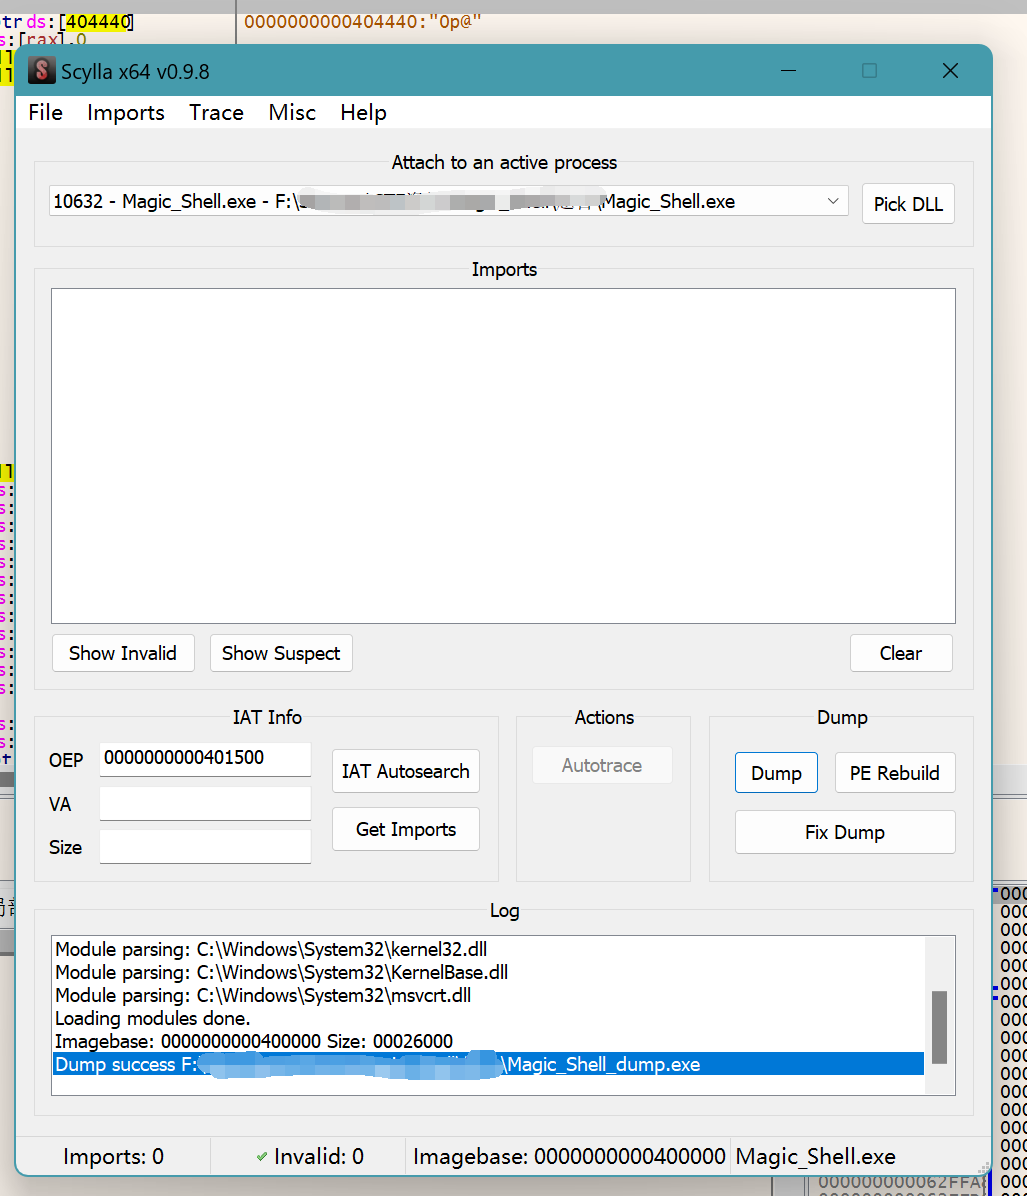Click Magic_Shell.exe in status bar
This screenshot has height=1196, width=1027.
click(x=815, y=1156)
